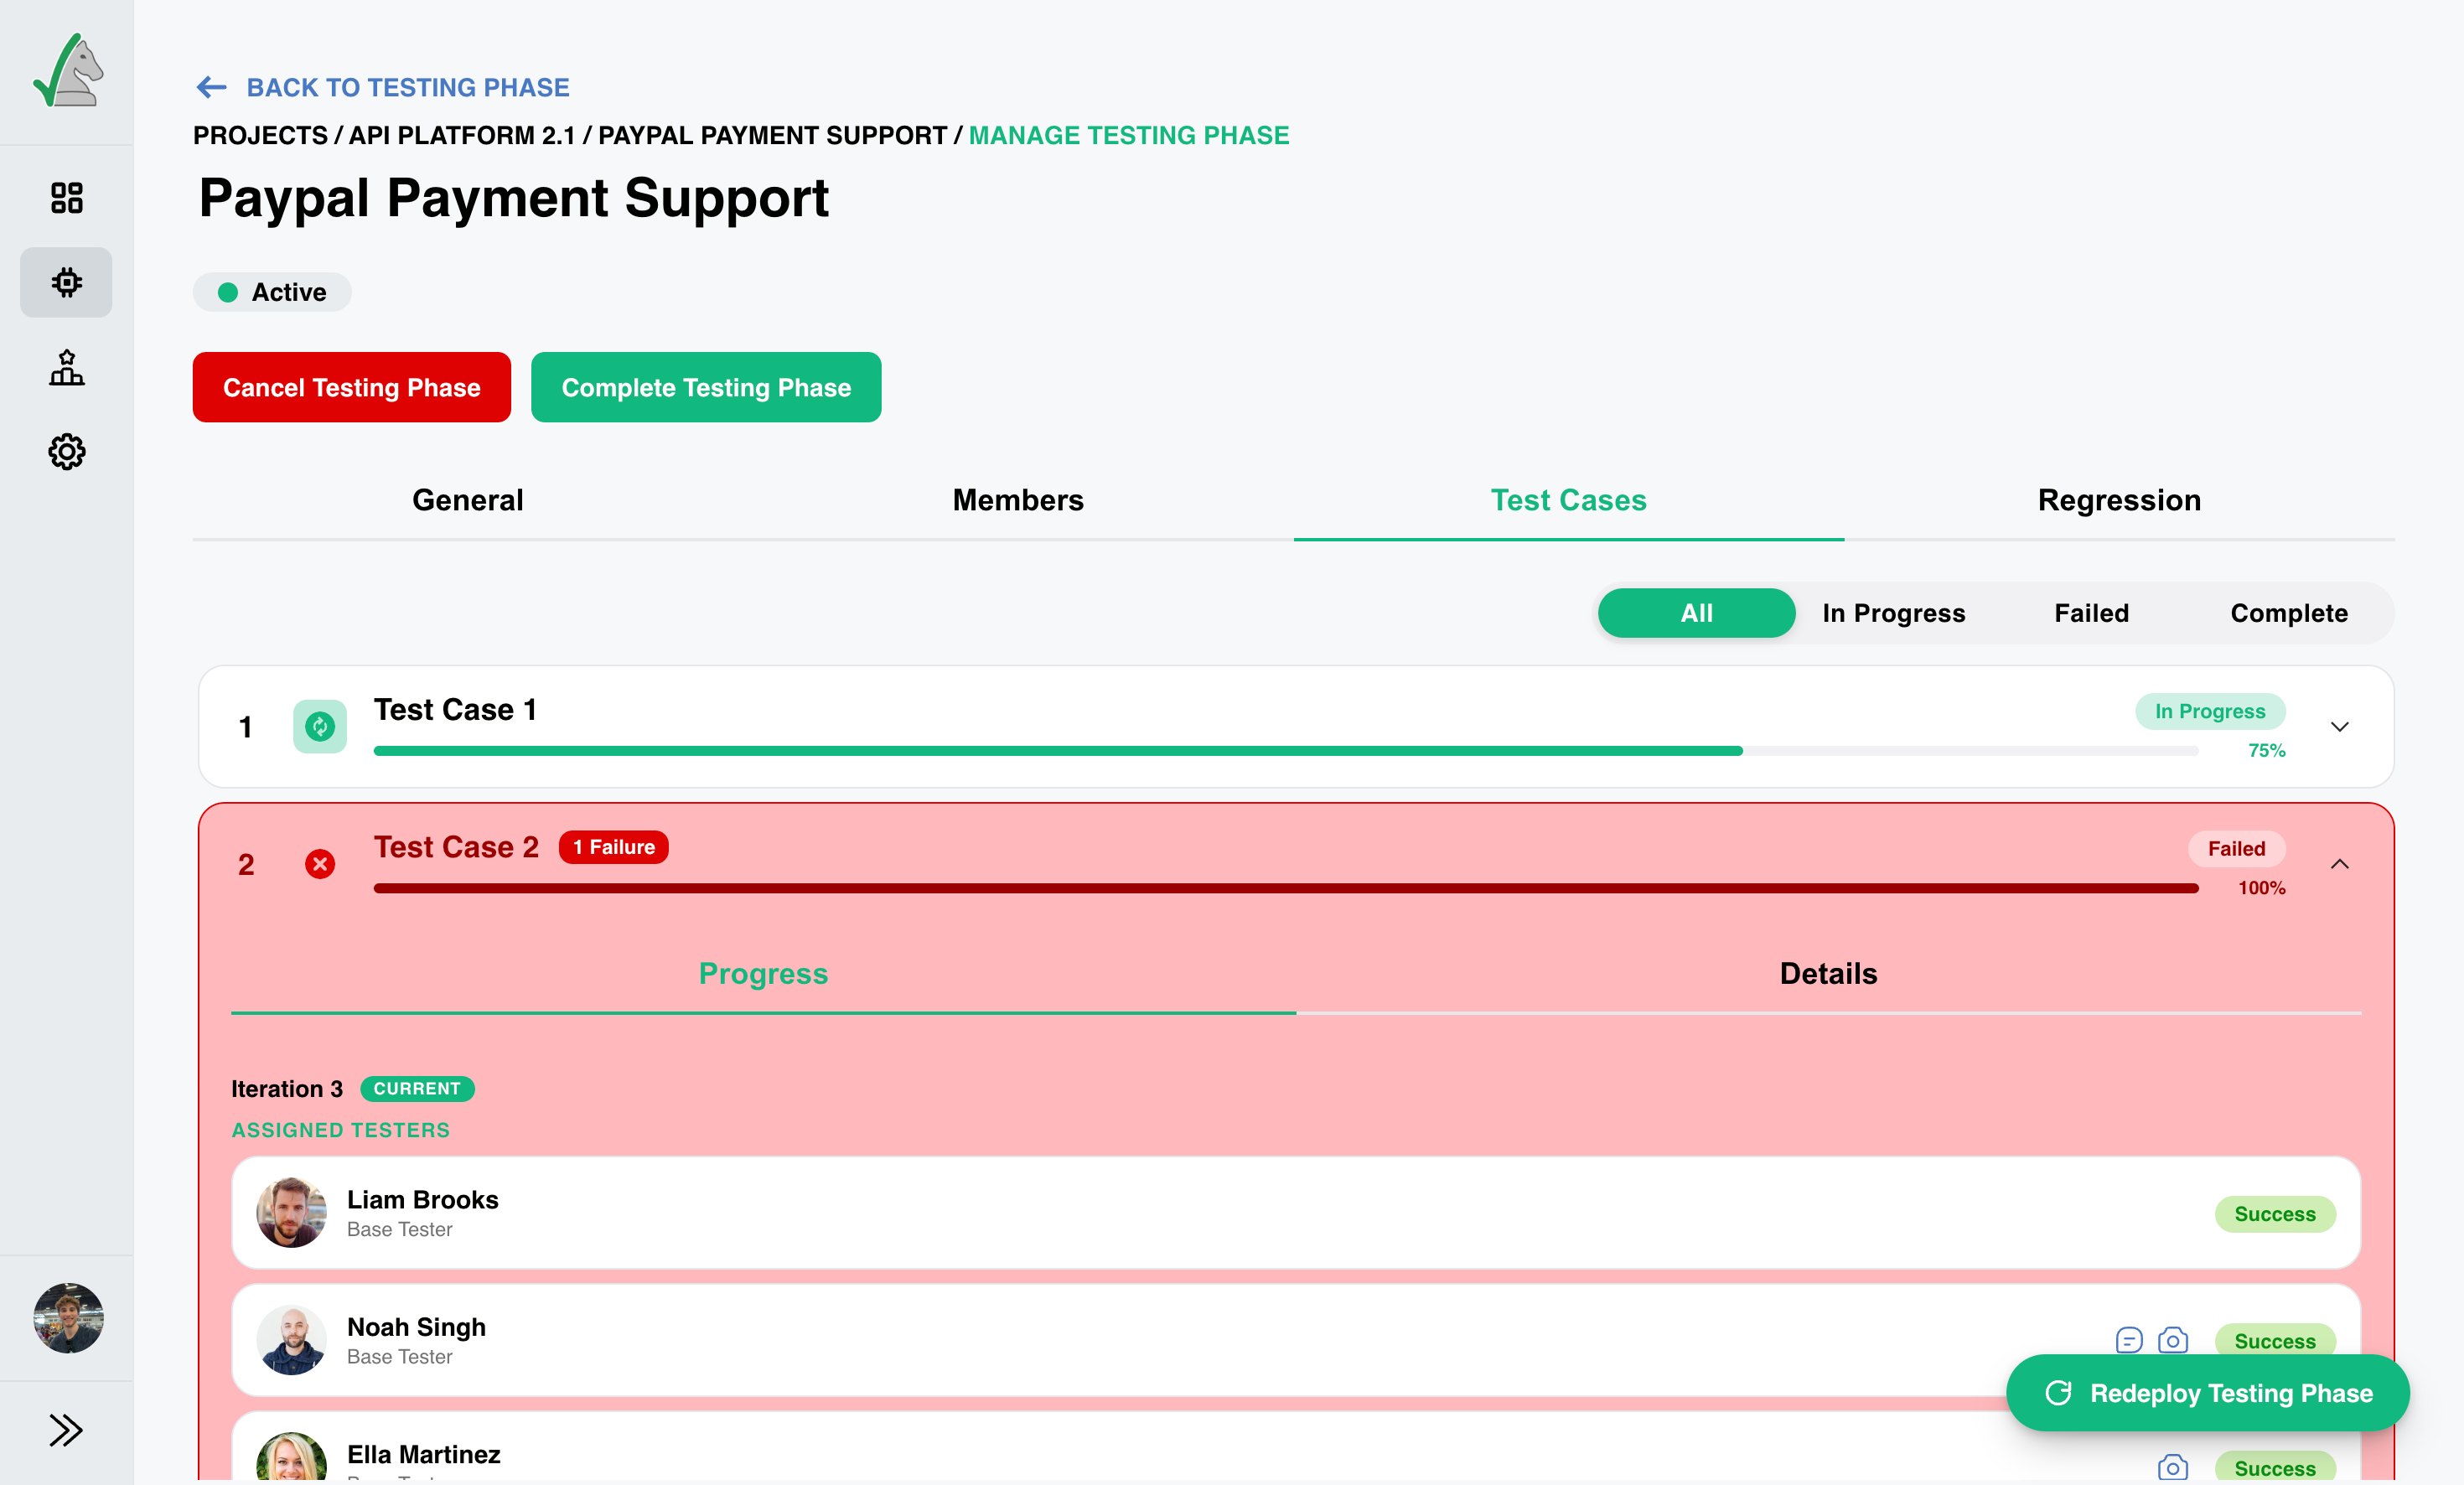Open Ella Martinez's camera icon
Image resolution: width=2464 pixels, height=1485 pixels.
tap(2173, 1467)
